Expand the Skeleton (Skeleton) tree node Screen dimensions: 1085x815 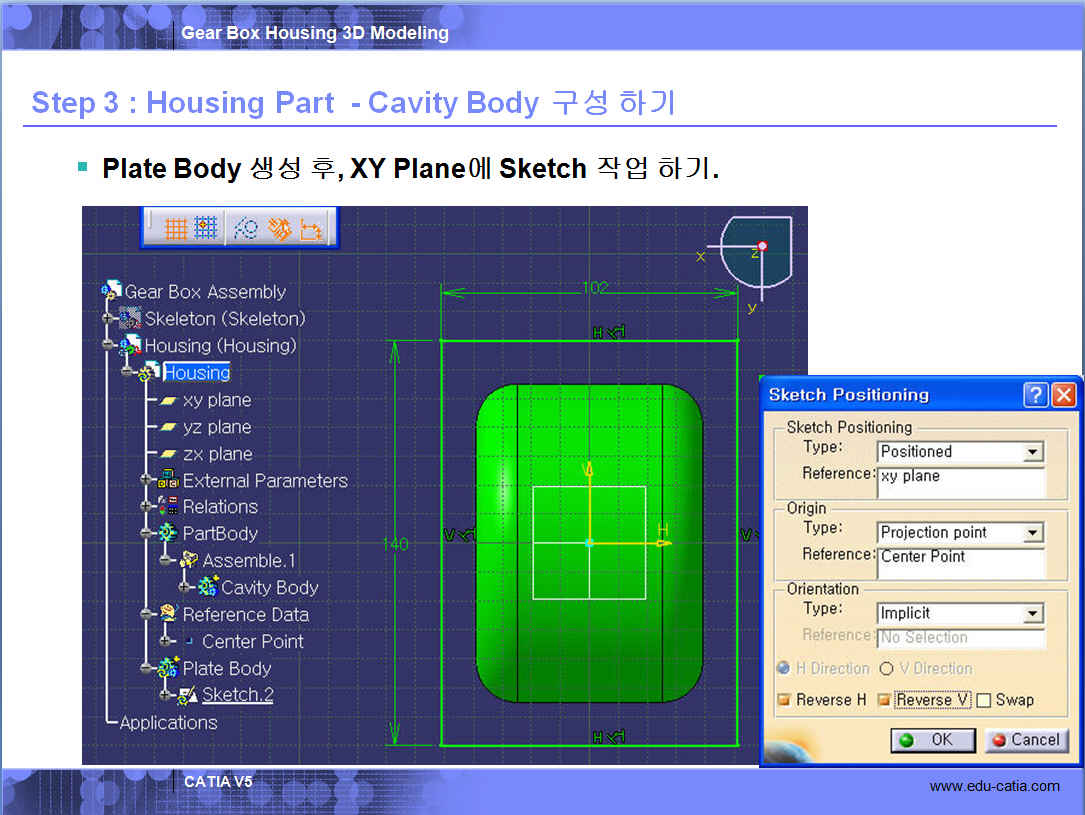coord(109,319)
